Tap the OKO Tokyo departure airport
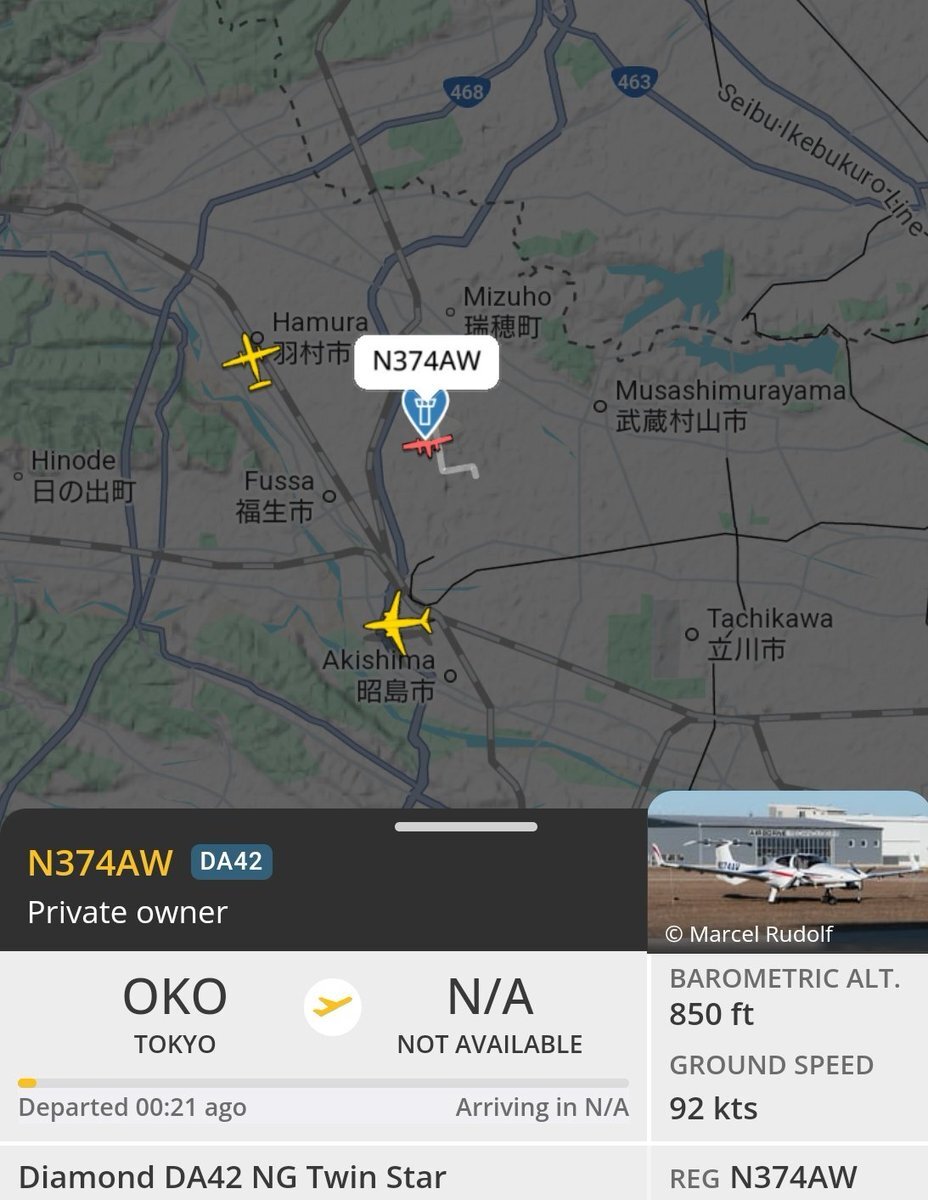Screen dimensions: 928x1200 (175, 1014)
